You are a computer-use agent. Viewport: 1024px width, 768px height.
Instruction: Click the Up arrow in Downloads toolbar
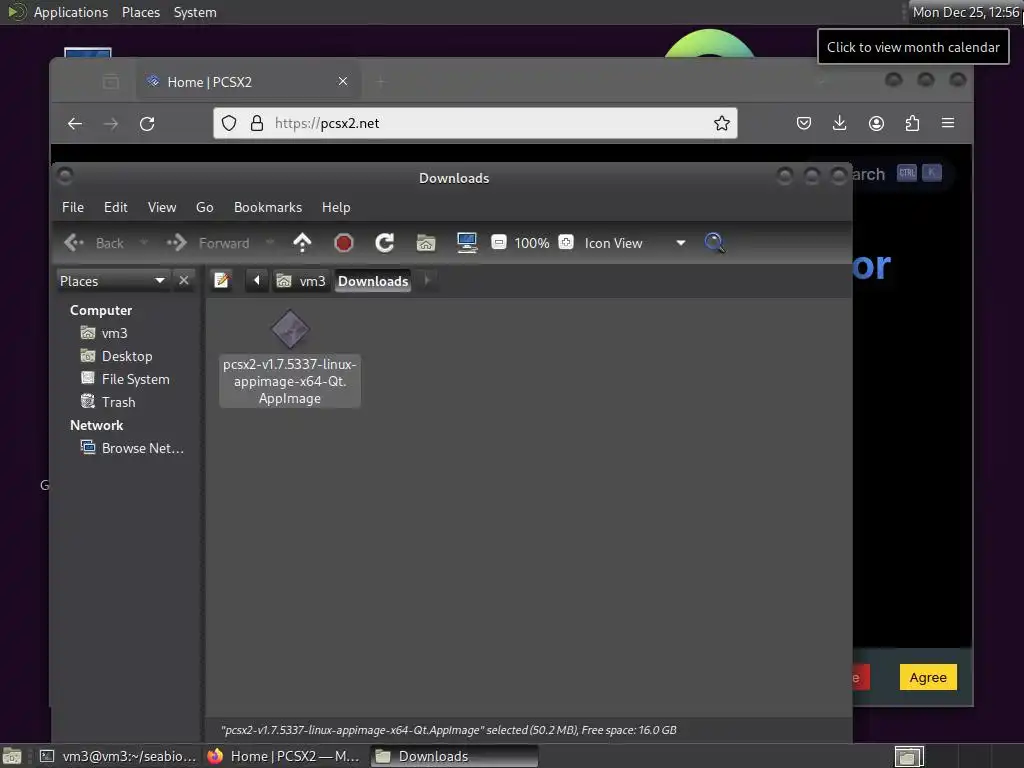pos(302,243)
